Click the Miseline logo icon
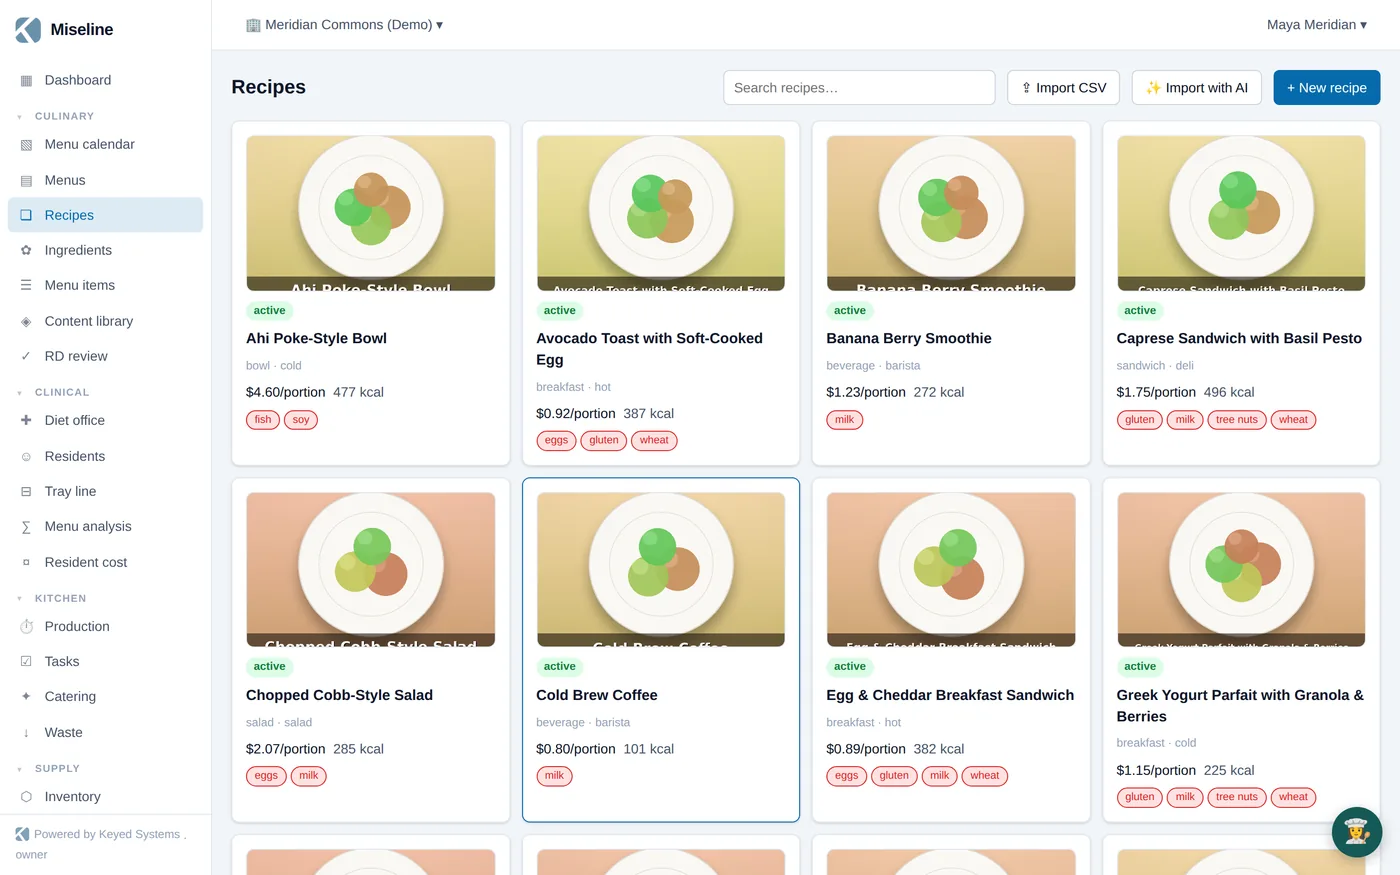This screenshot has width=1400, height=875. coord(28,30)
